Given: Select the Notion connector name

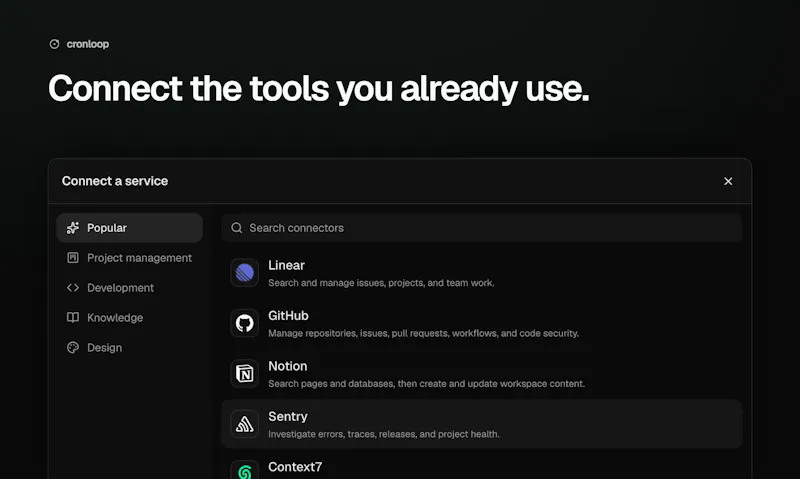Looking at the screenshot, I should coord(288,366).
